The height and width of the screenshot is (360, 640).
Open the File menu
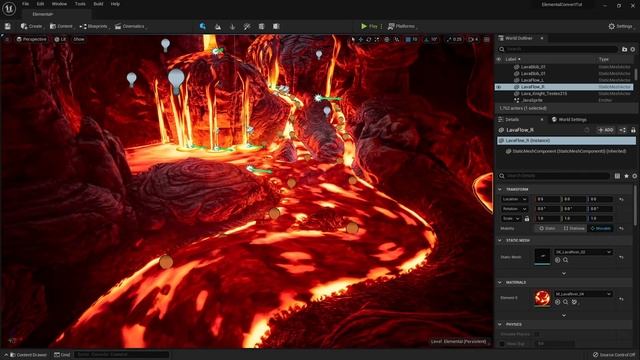(25, 4)
